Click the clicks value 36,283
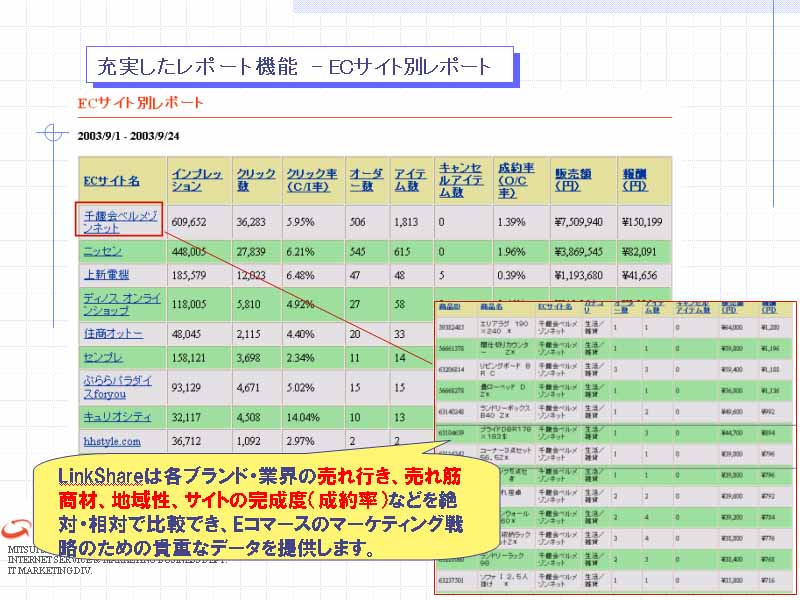The height and width of the screenshot is (600, 800). pos(251,222)
